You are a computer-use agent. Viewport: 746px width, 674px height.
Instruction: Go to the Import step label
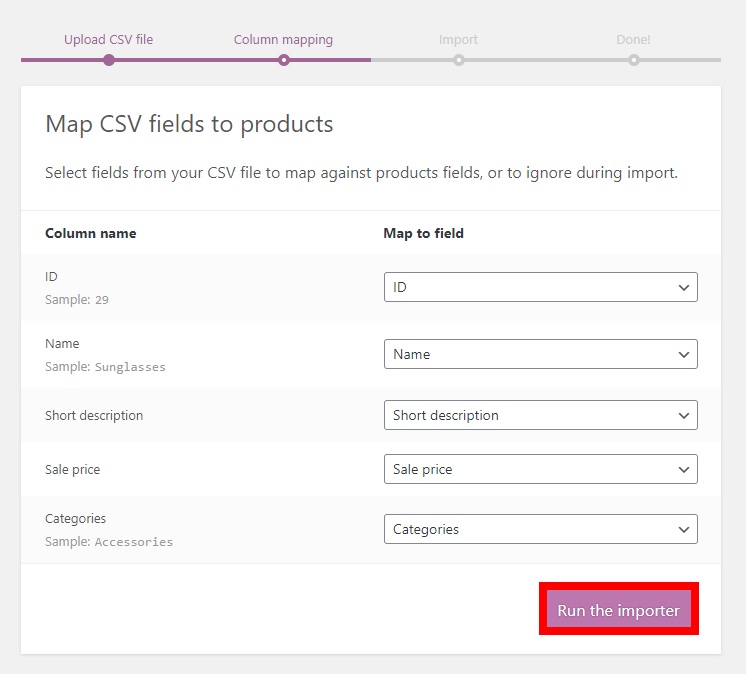click(x=458, y=40)
